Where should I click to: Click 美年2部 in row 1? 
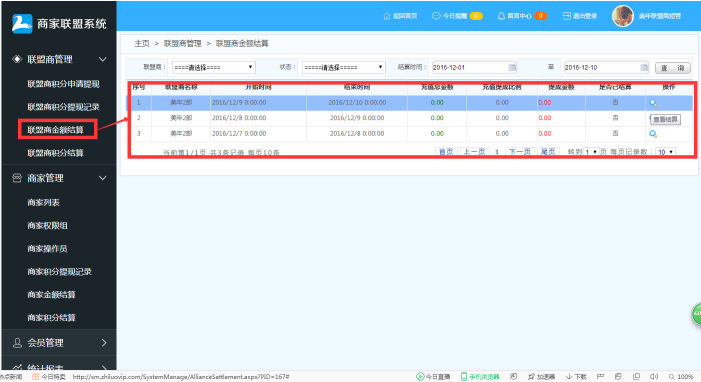(x=181, y=102)
